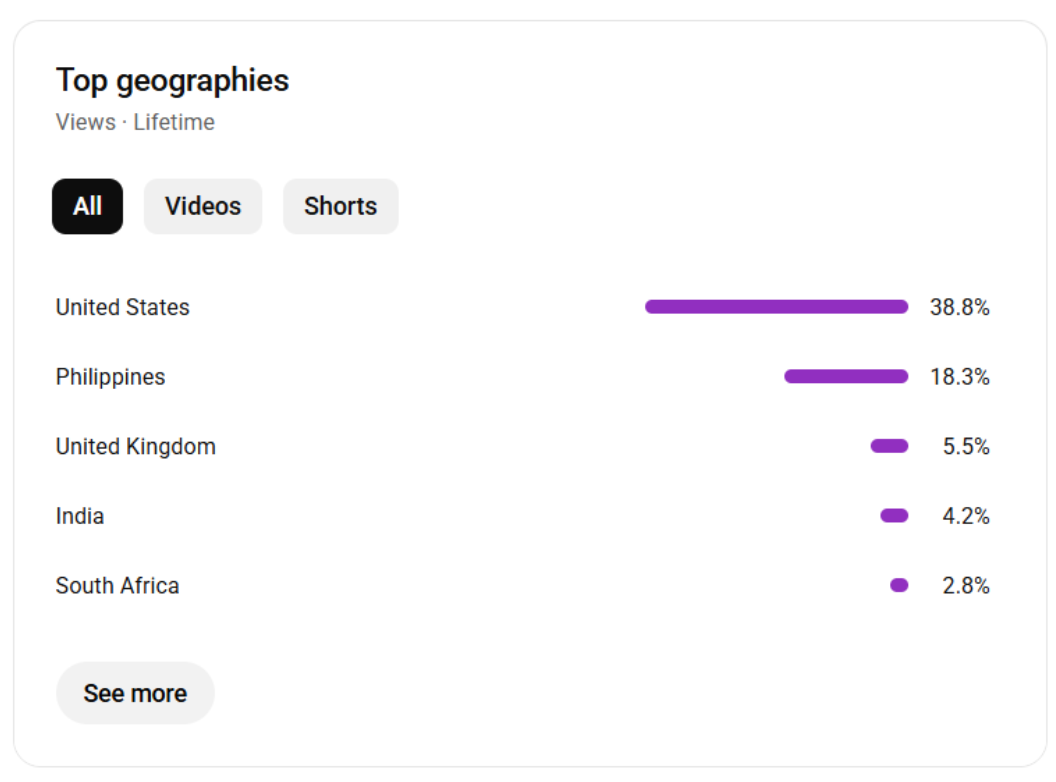Click the South Africa purple bar
The height and width of the screenshot is (782, 1056).
coord(899,585)
